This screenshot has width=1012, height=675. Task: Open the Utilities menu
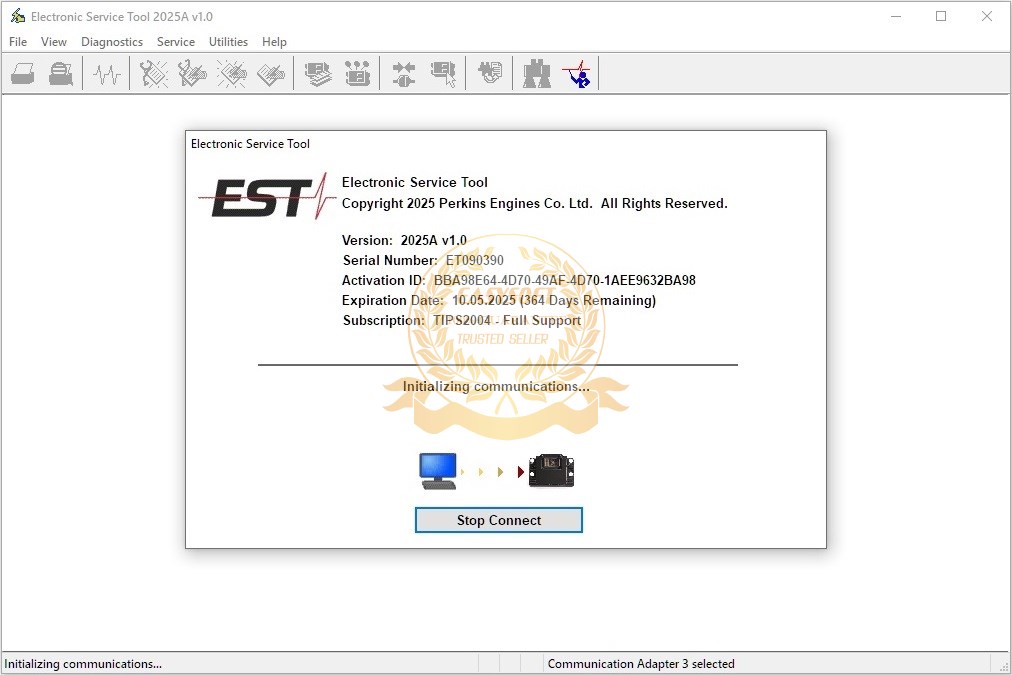(228, 42)
